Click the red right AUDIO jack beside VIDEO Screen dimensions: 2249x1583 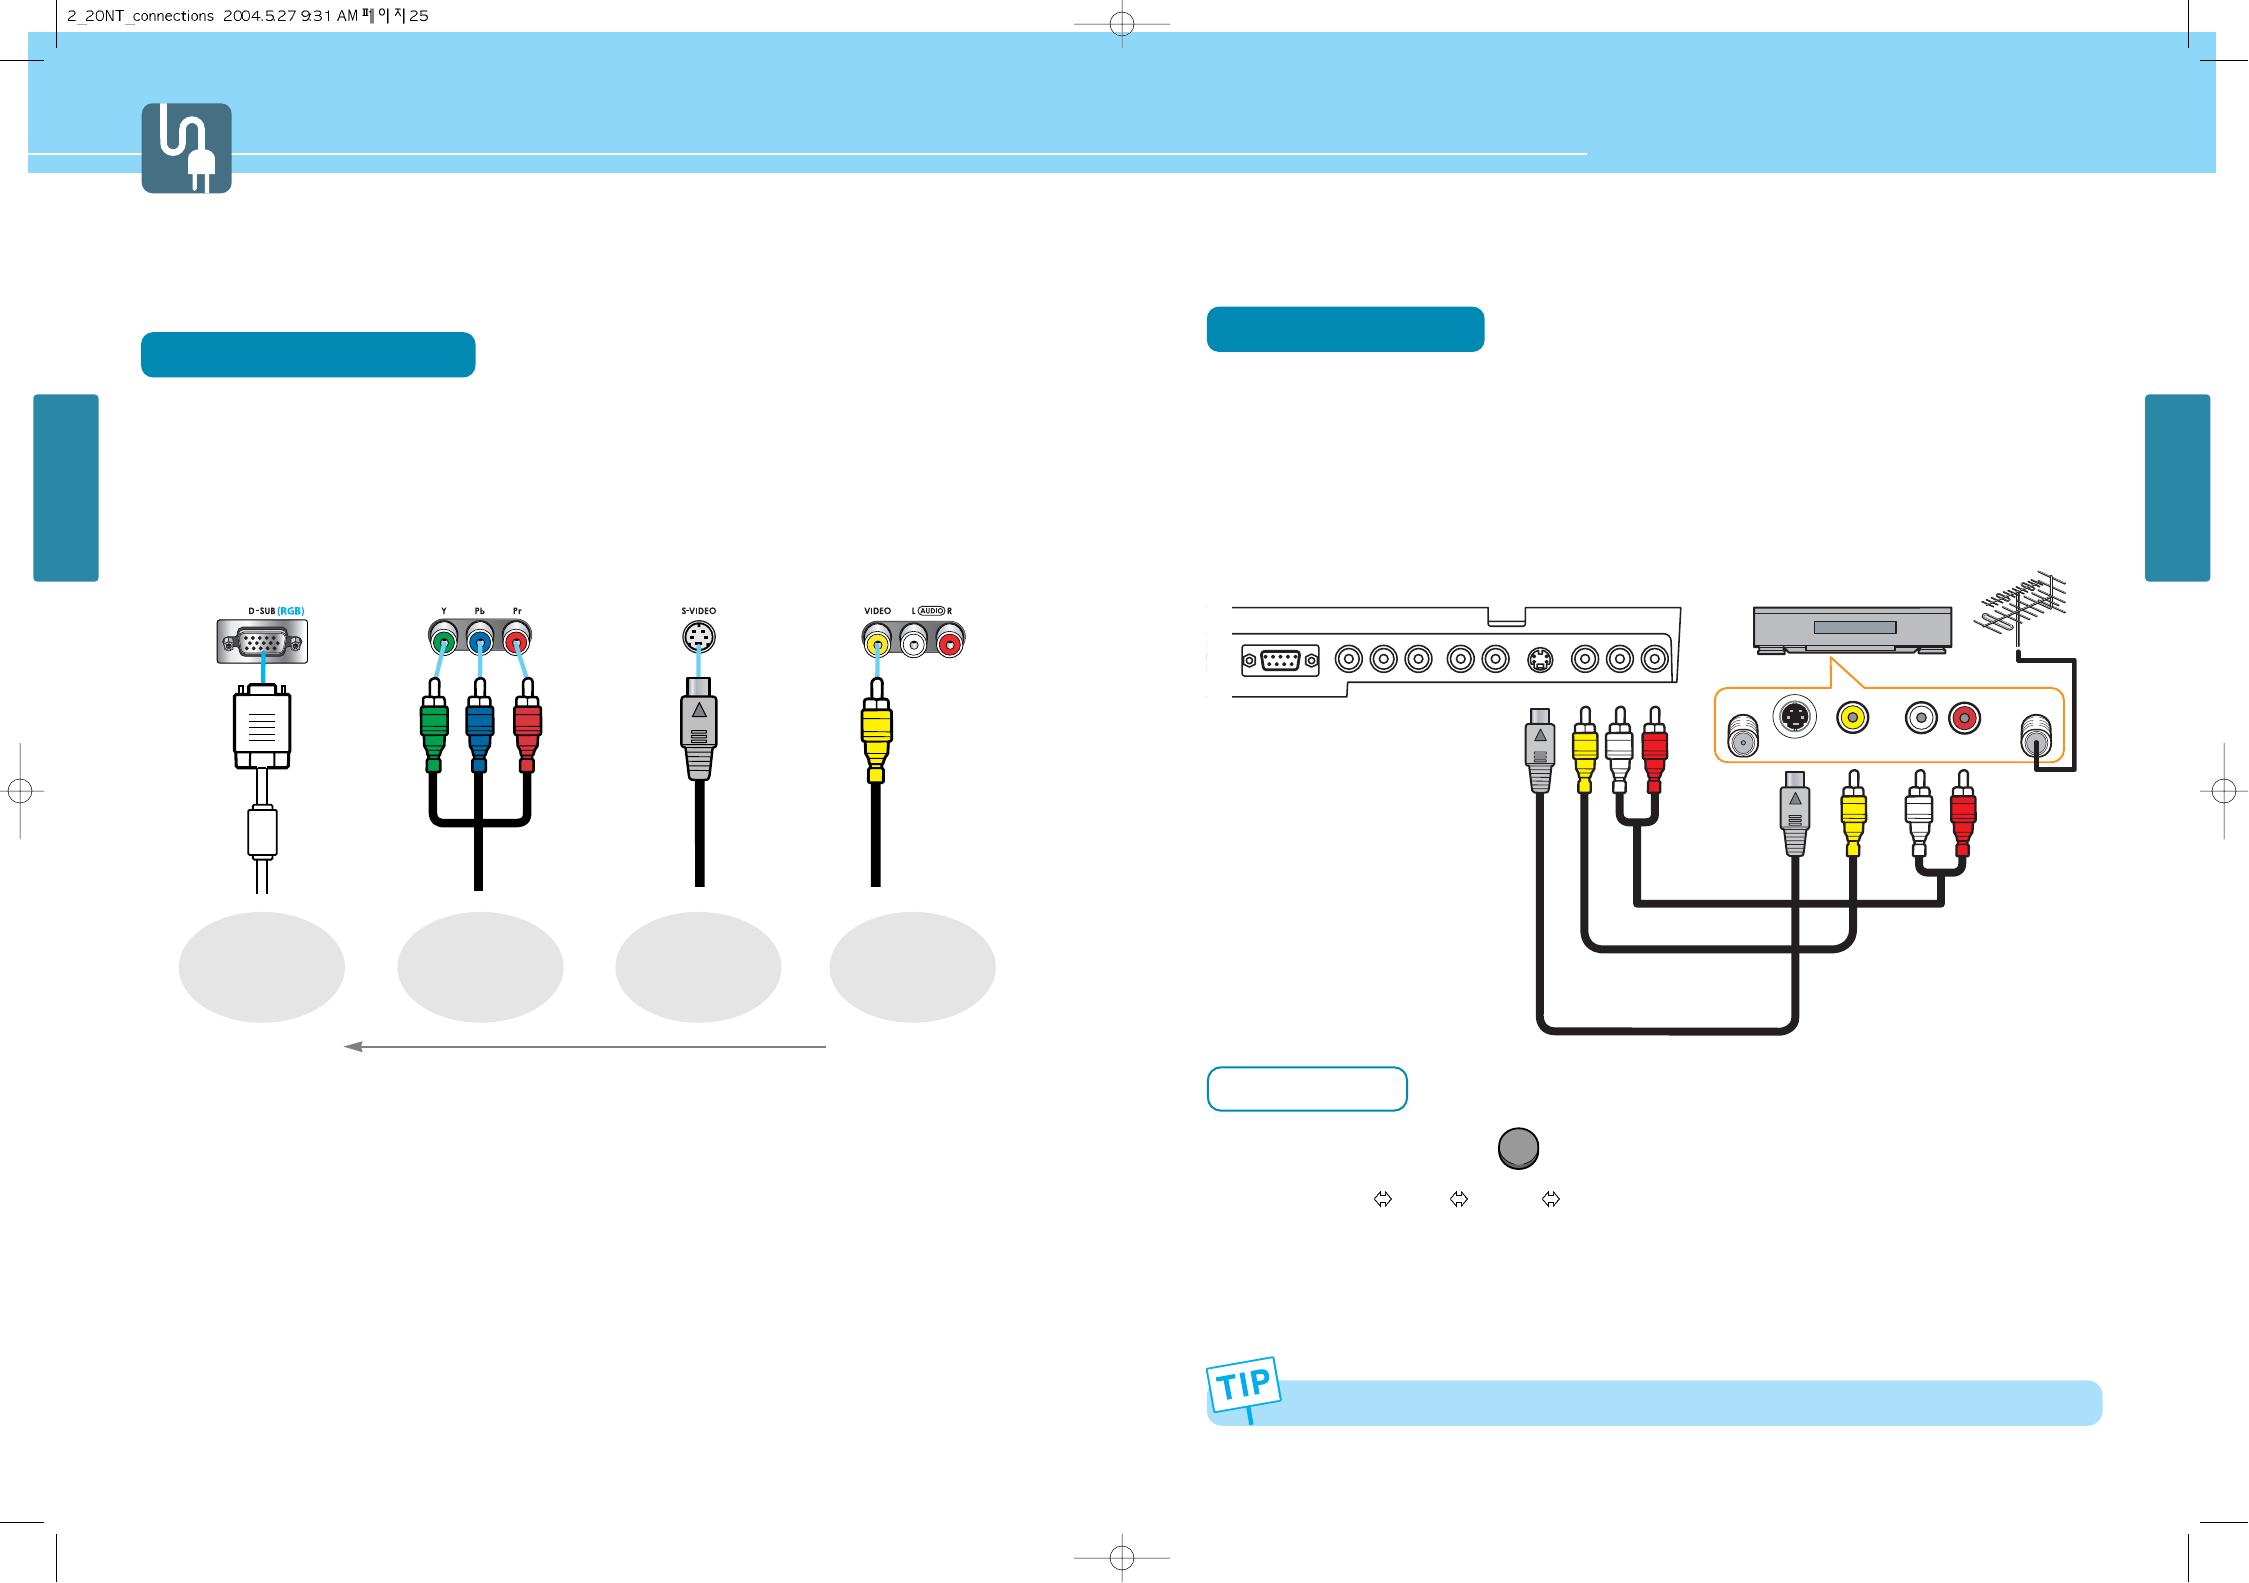[x=950, y=642]
